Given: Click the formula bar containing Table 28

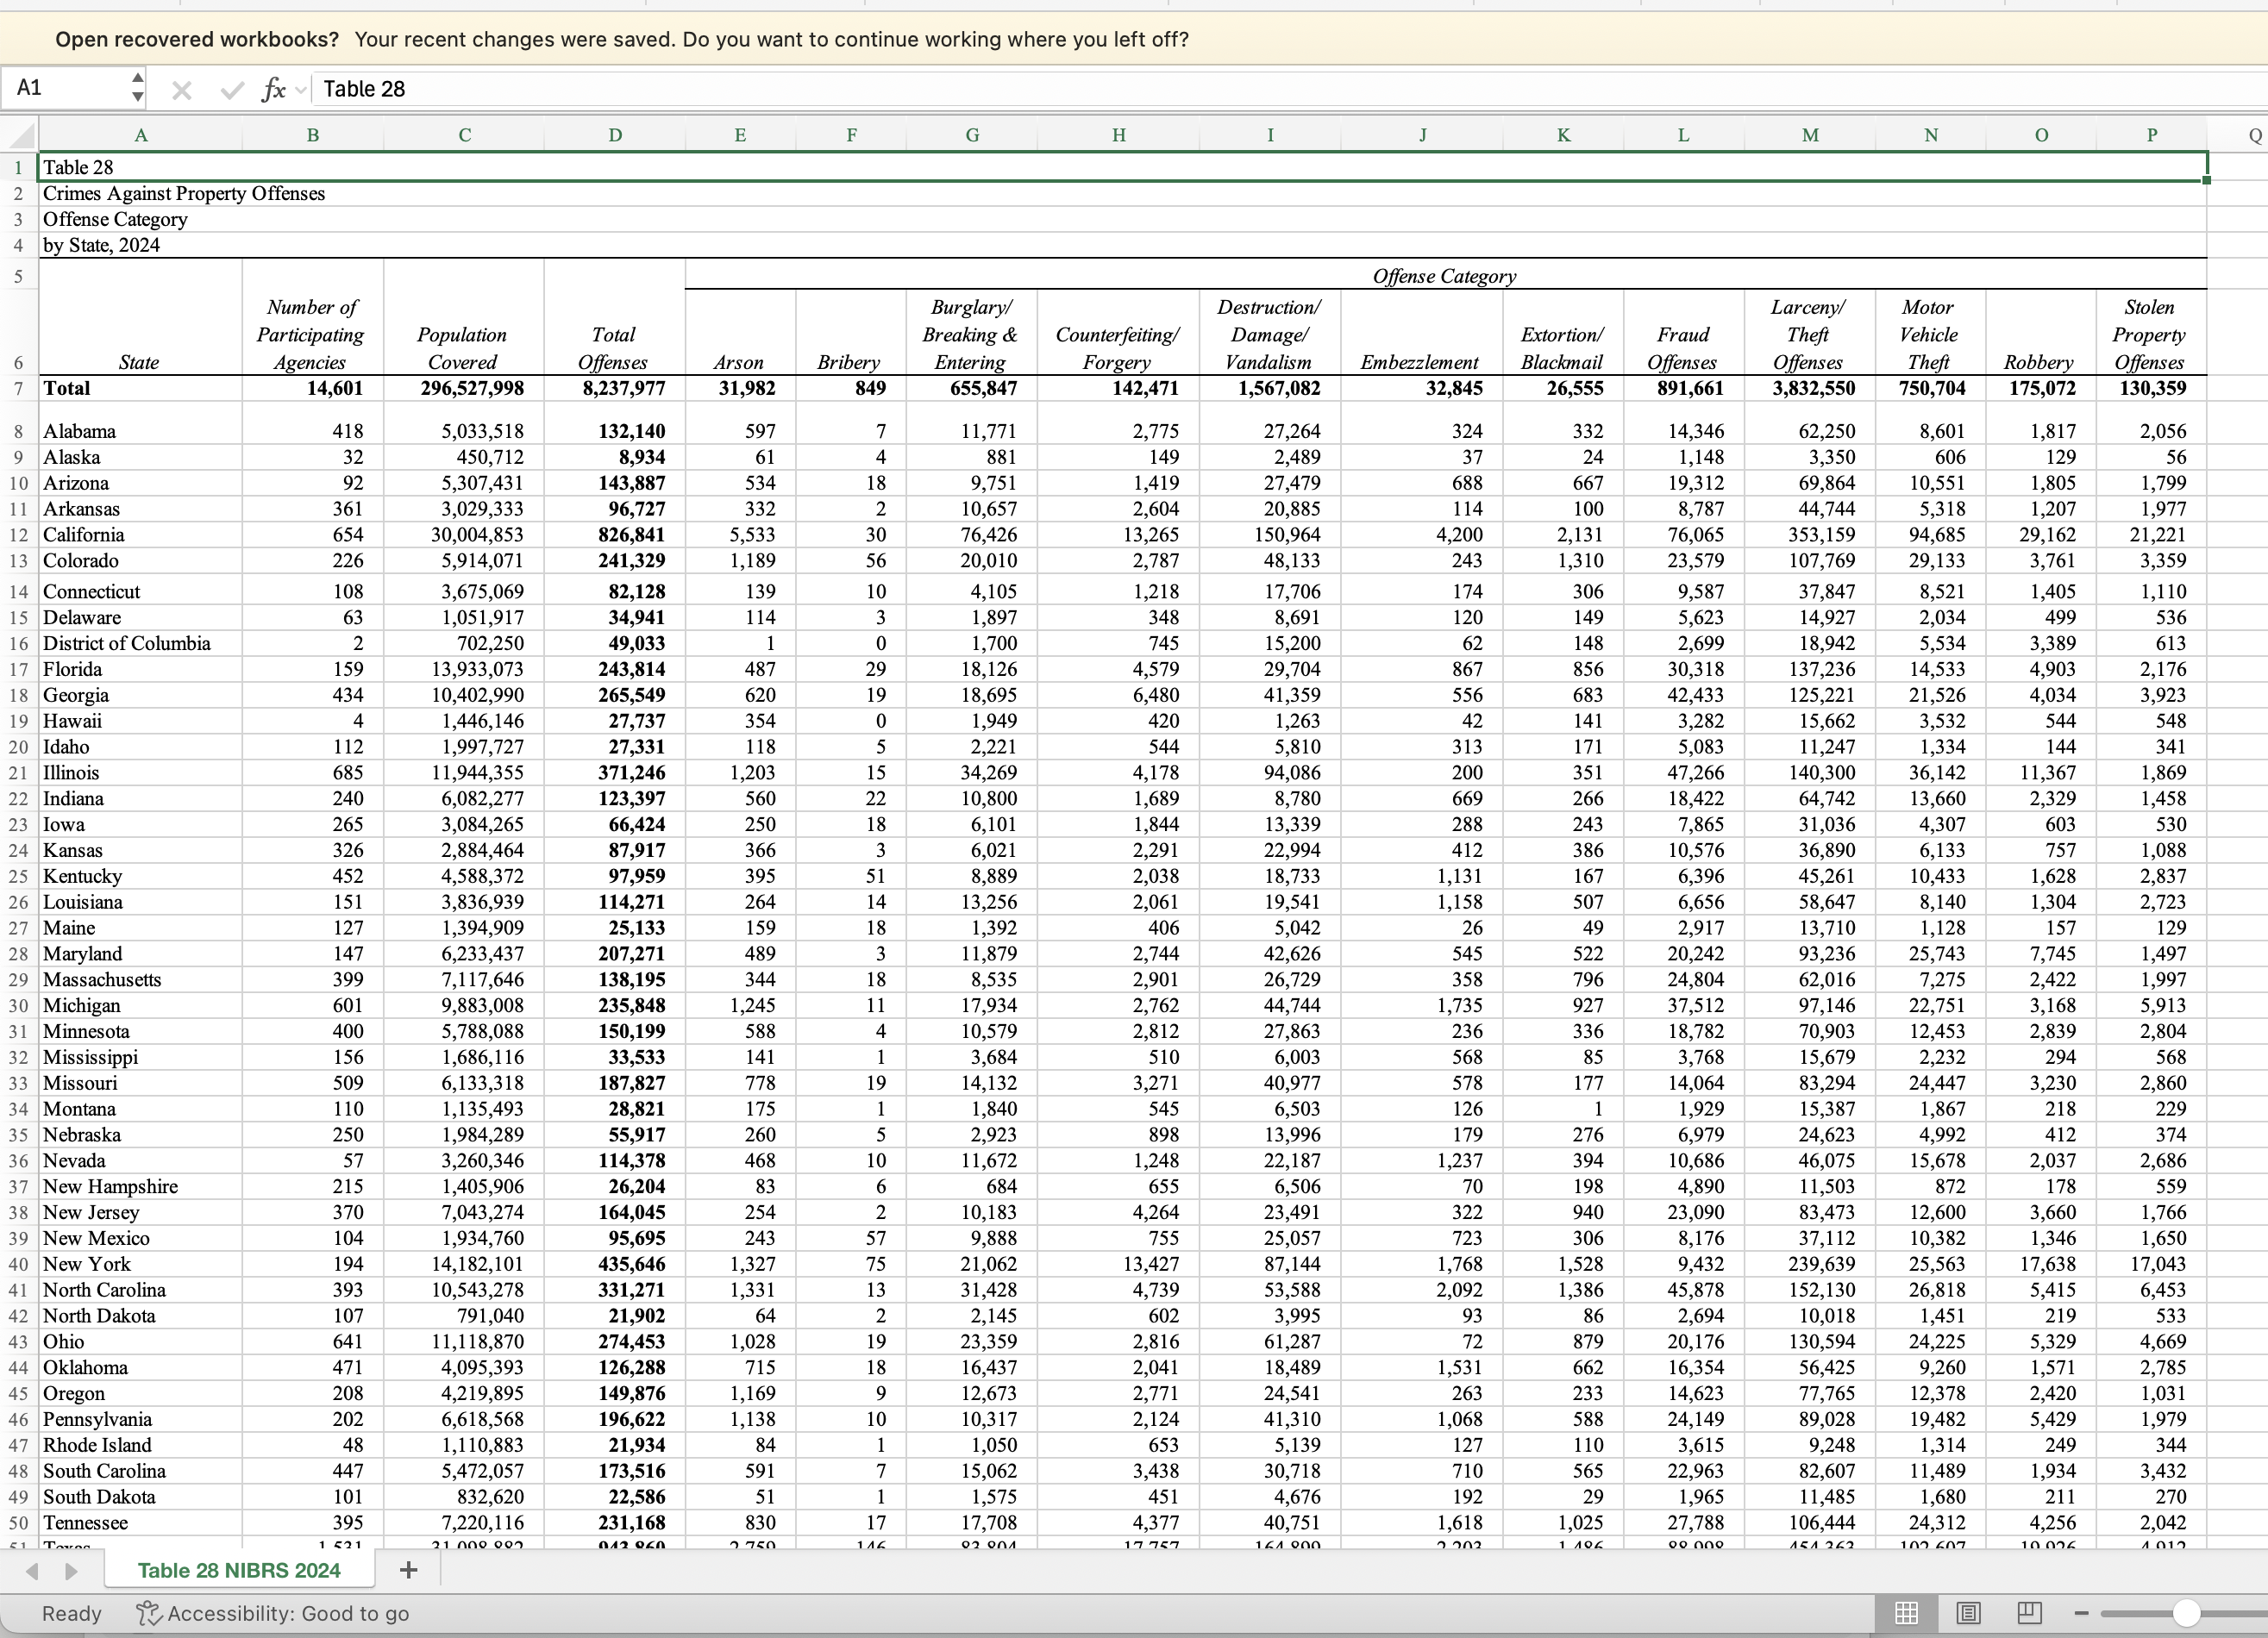Looking at the screenshot, I should click(1288, 89).
